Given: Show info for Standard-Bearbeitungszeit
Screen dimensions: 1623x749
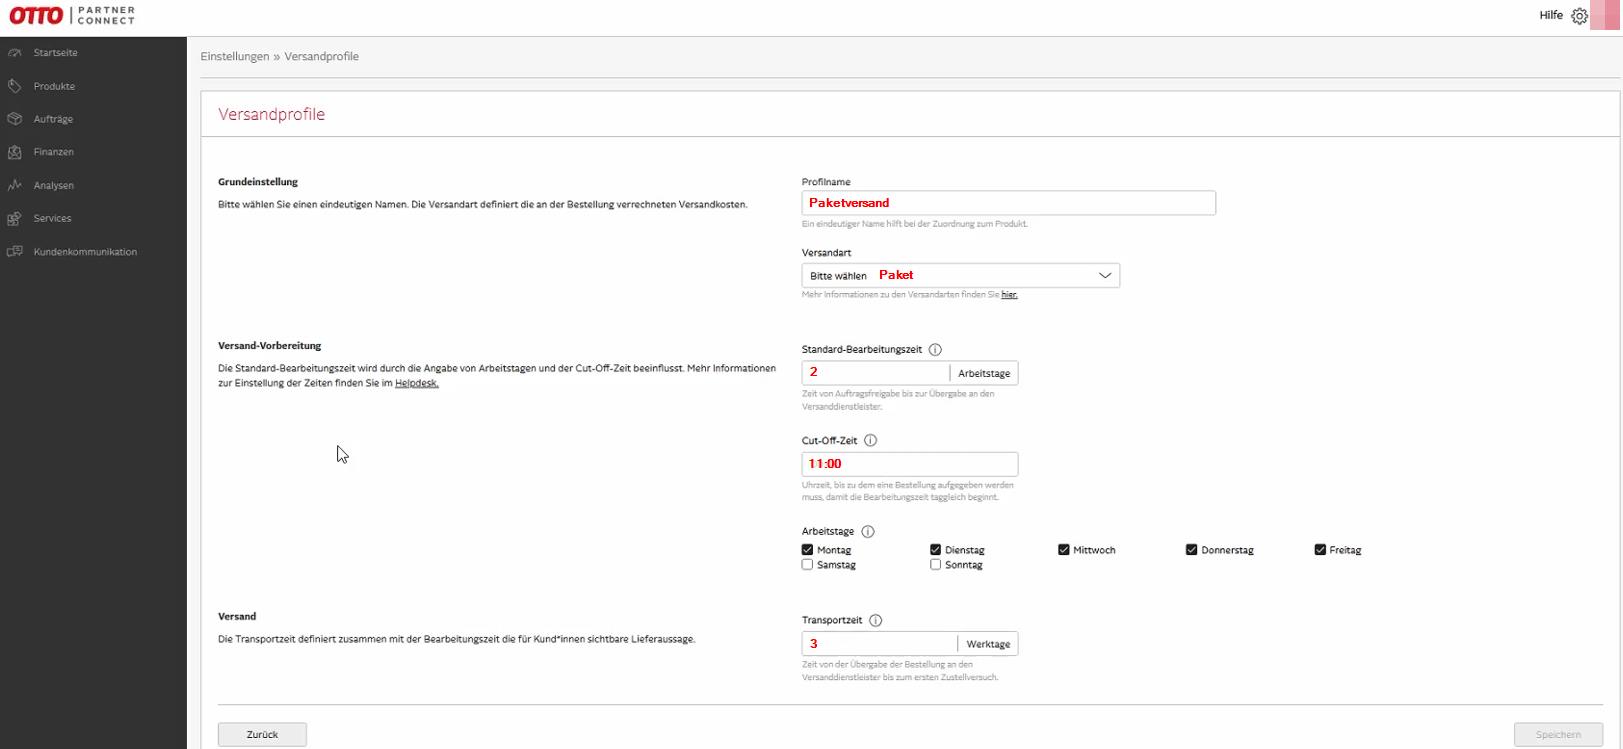Looking at the screenshot, I should (x=935, y=350).
